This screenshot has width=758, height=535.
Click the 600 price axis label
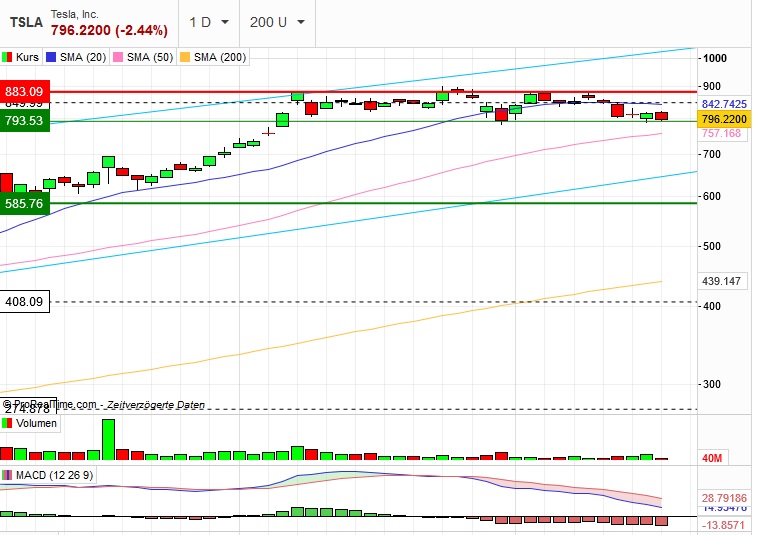coord(712,196)
